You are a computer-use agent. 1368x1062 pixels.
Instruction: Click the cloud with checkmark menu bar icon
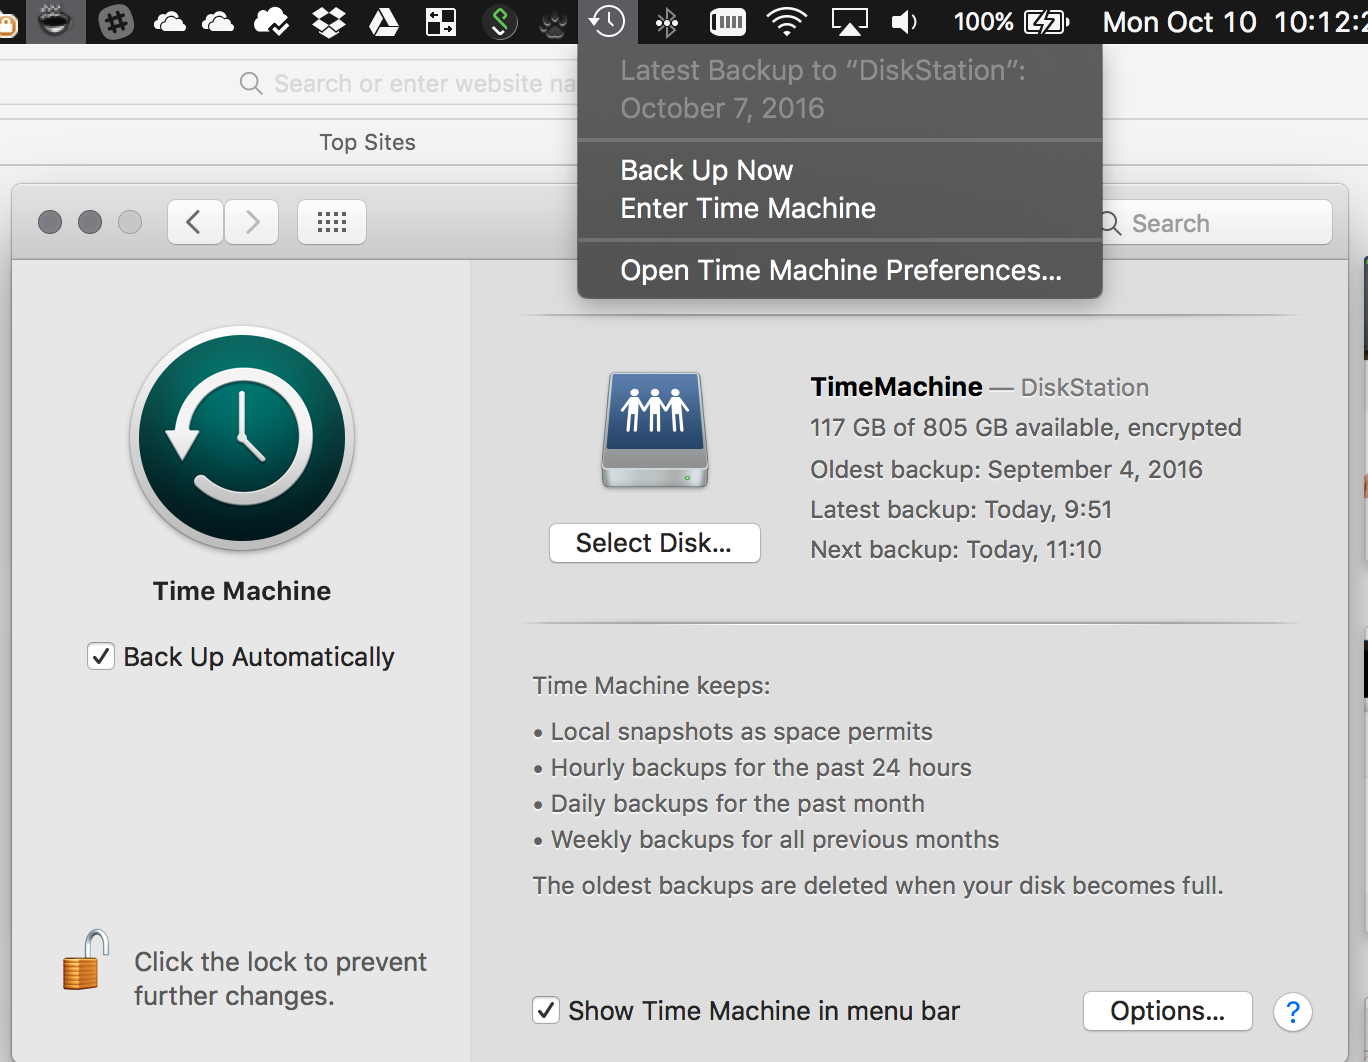(272, 21)
